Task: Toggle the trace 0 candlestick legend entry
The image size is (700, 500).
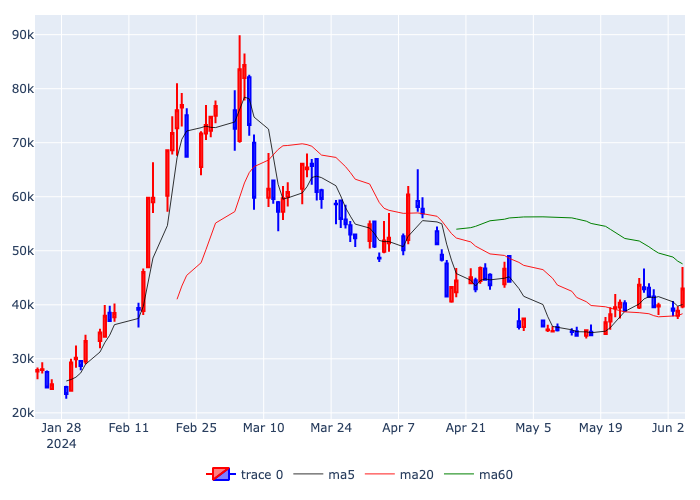Action: pyautogui.click(x=245, y=475)
